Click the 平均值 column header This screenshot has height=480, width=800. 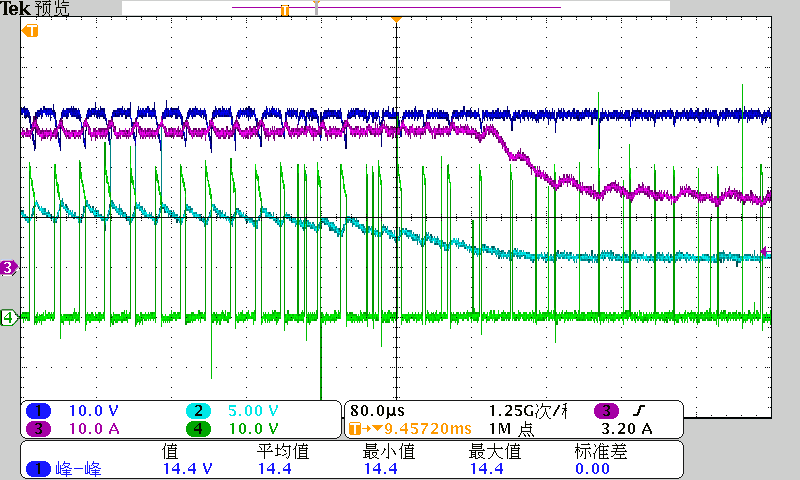point(282,451)
